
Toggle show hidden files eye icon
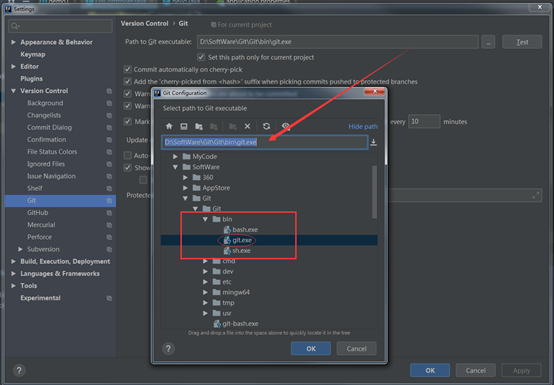pyautogui.click(x=286, y=126)
